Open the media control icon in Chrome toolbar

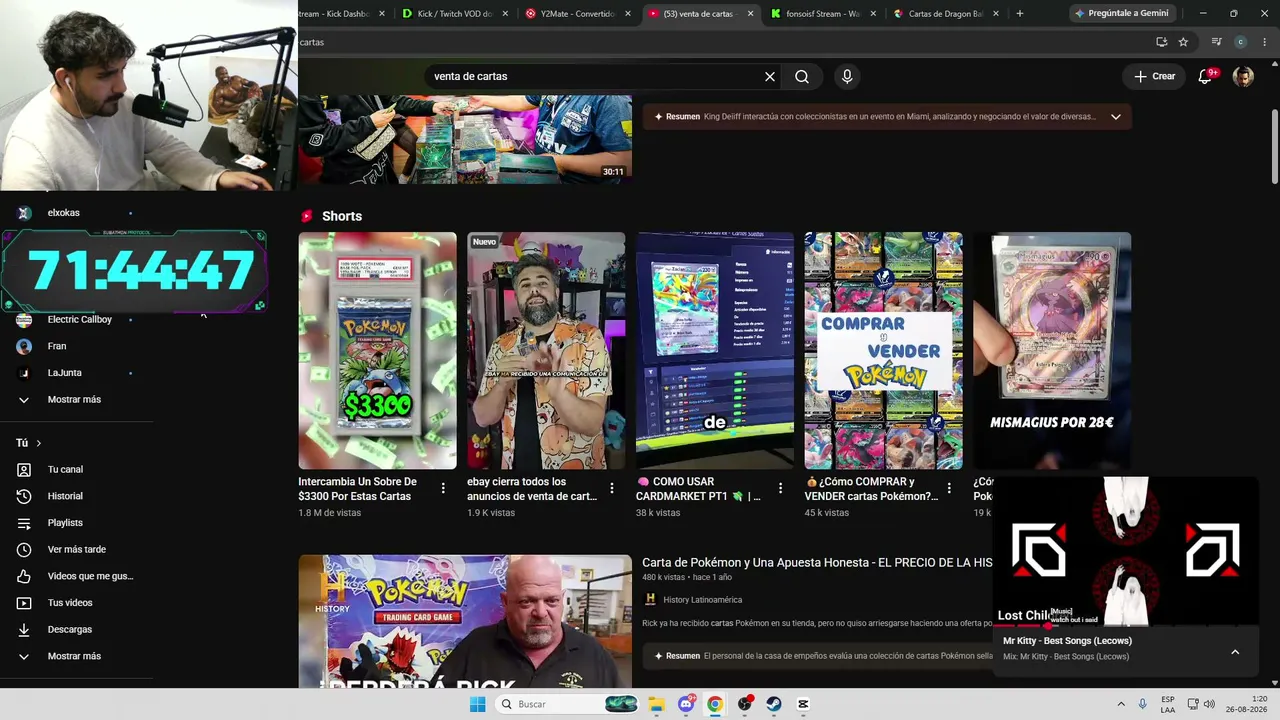pos(1216,42)
